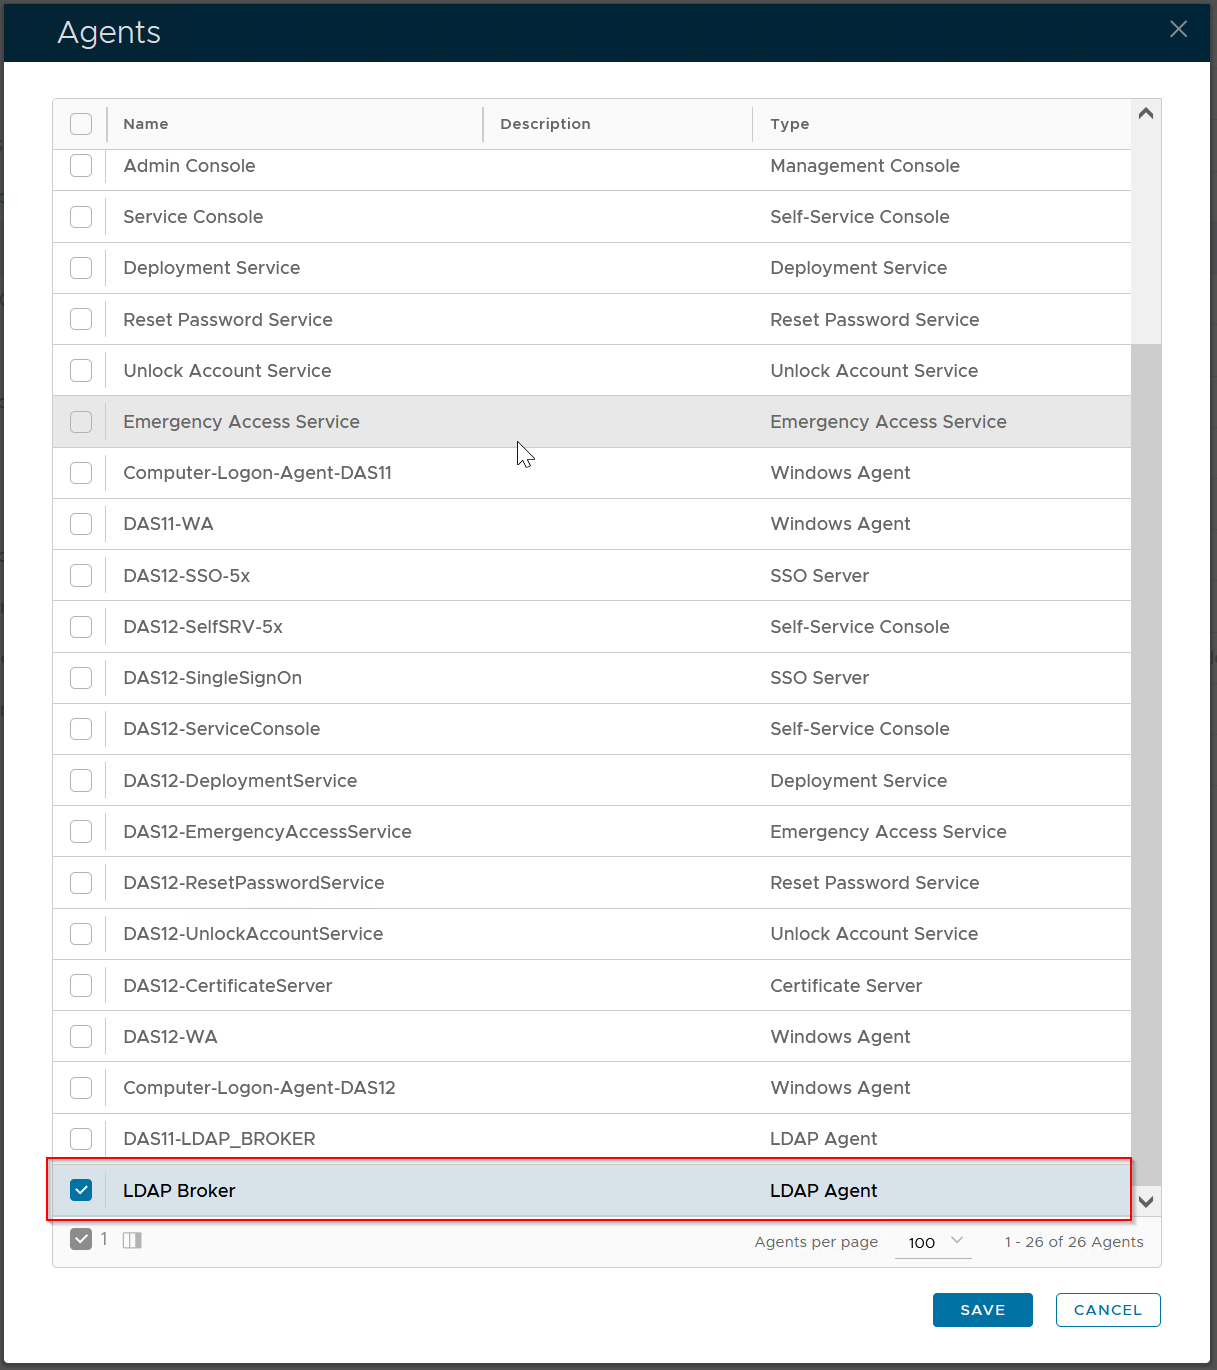1217x1370 pixels.
Task: Tick the Computer-Logon-Agent-DAS12 checkbox
Action: click(81, 1087)
